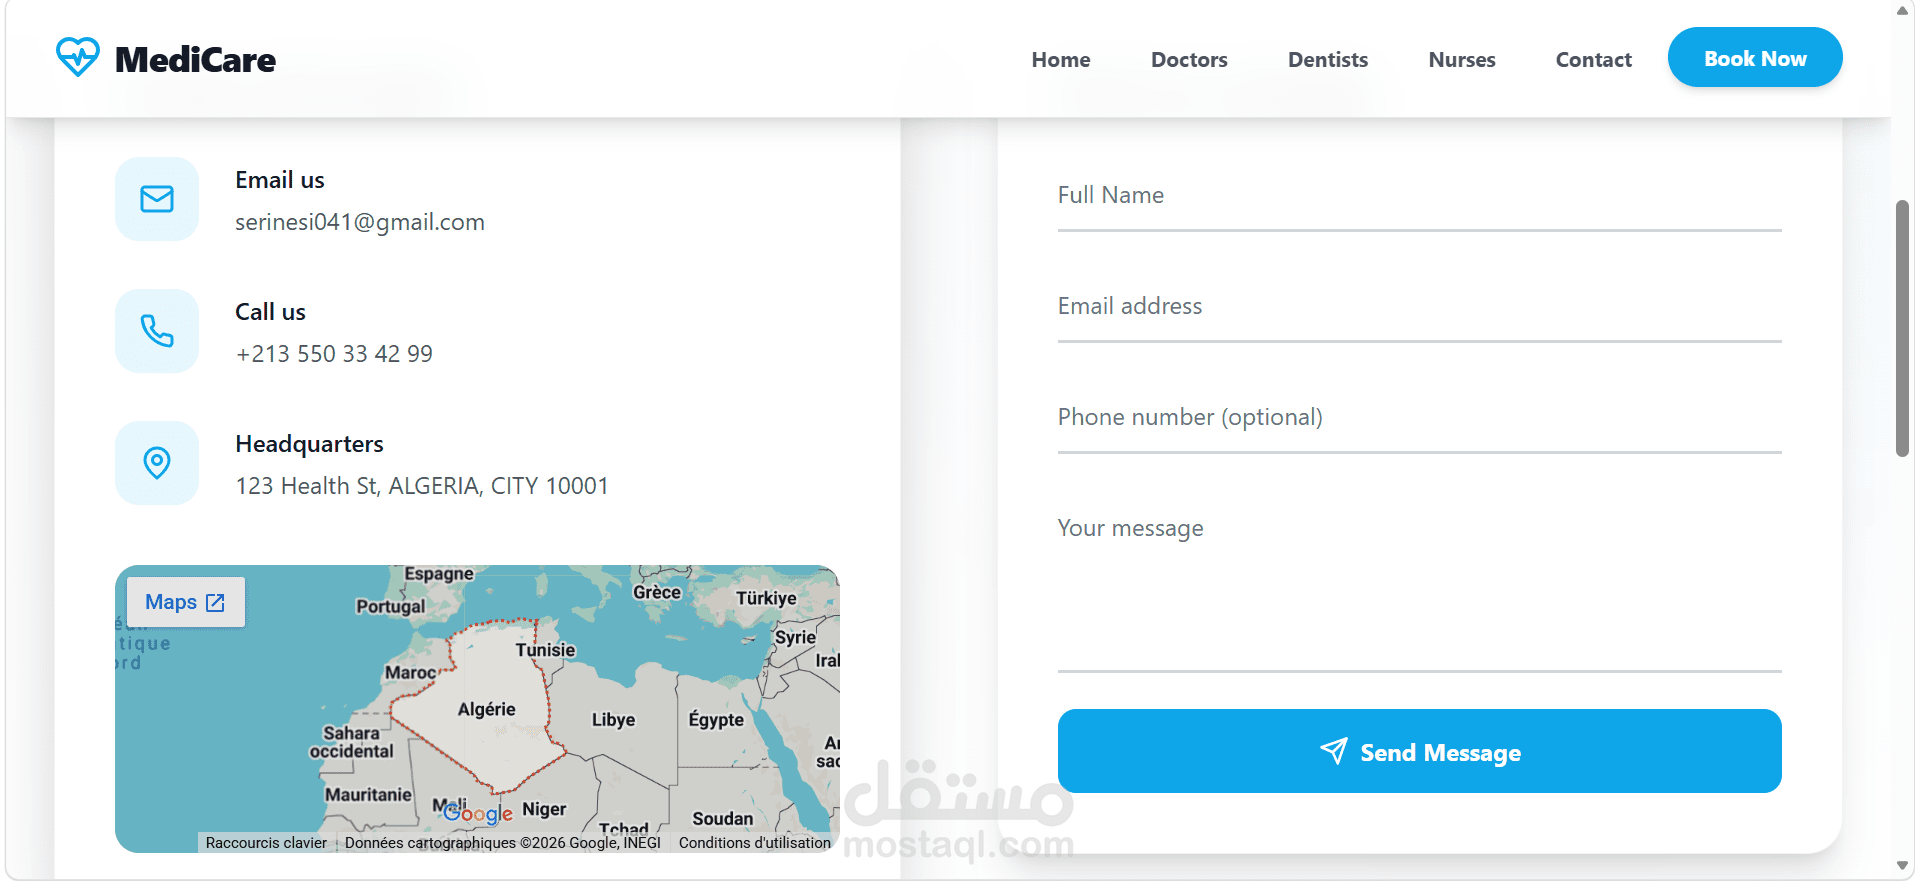Click the Headquarters location pin icon
Image resolution: width=1919 pixels, height=883 pixels.
157,463
